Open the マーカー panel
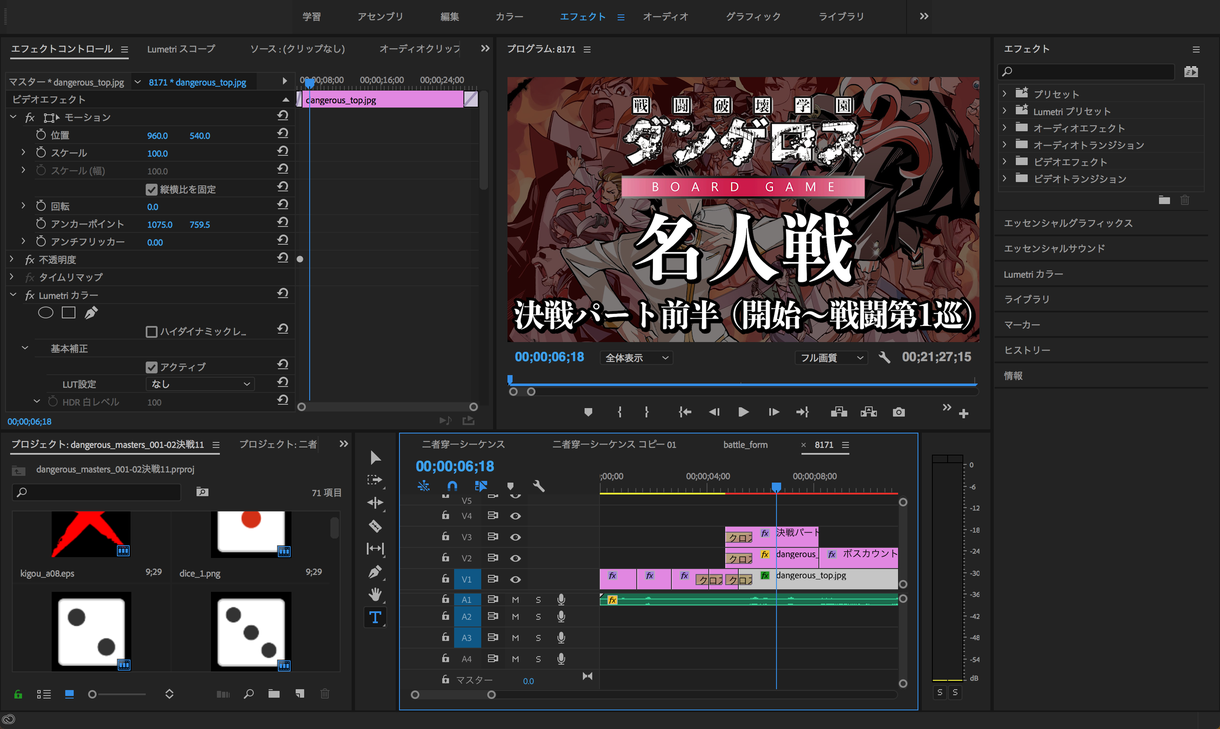The width and height of the screenshot is (1220, 729). tap(1022, 325)
